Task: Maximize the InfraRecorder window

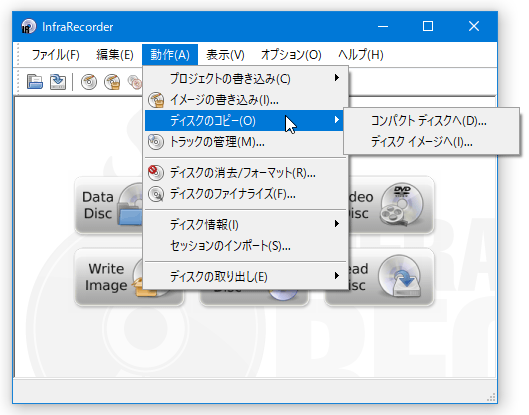Action: [428, 26]
